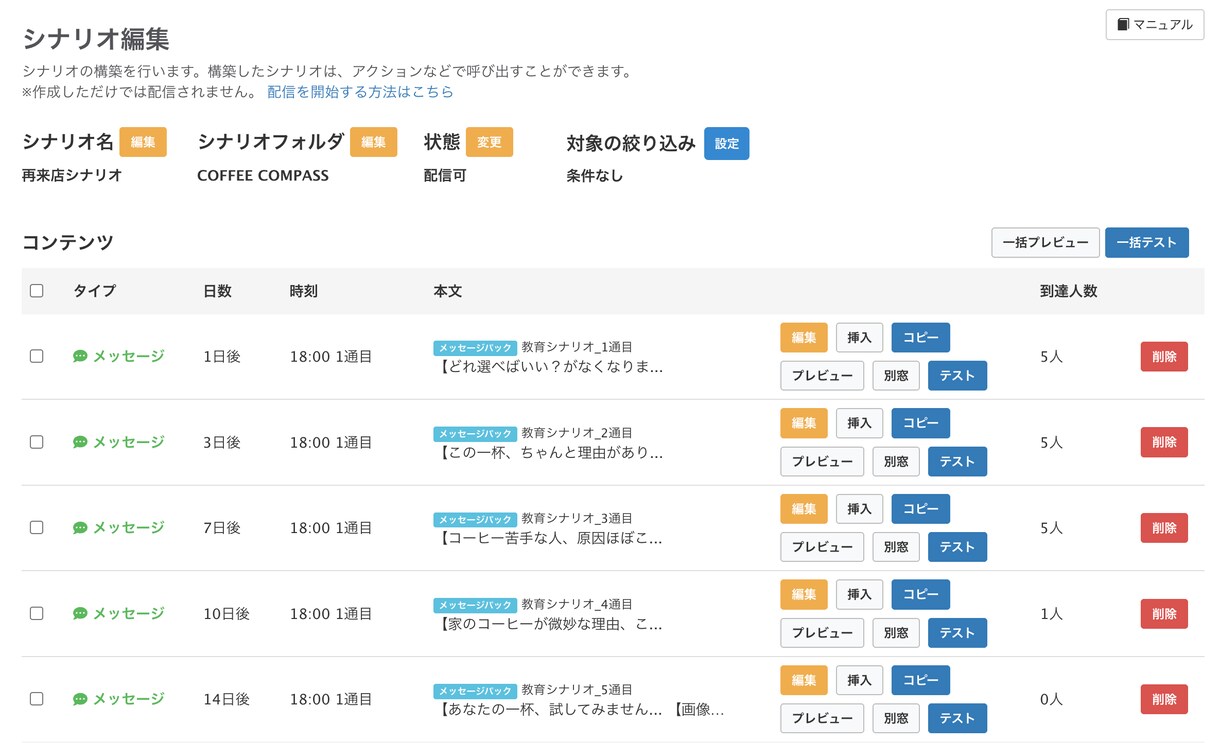The height and width of the screenshot is (743, 1220).
Task: Click プレビュー for 教育シナリオ_1通目
Action: [x=822, y=376]
